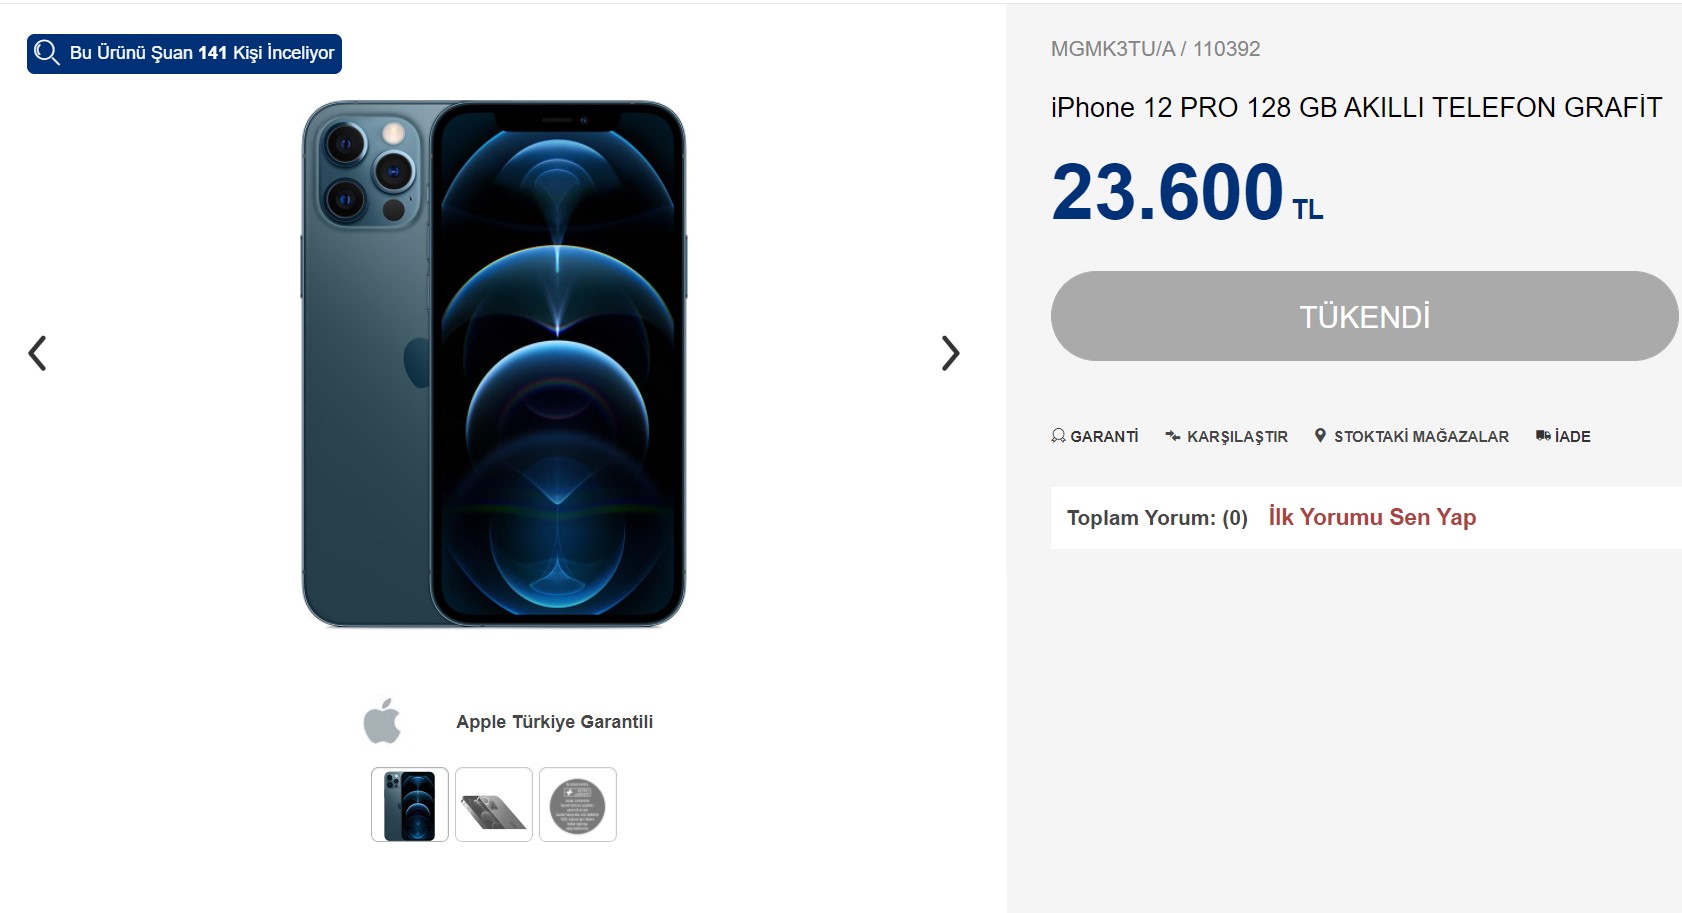Click the location pin icon
1682x913 pixels.
click(1320, 436)
